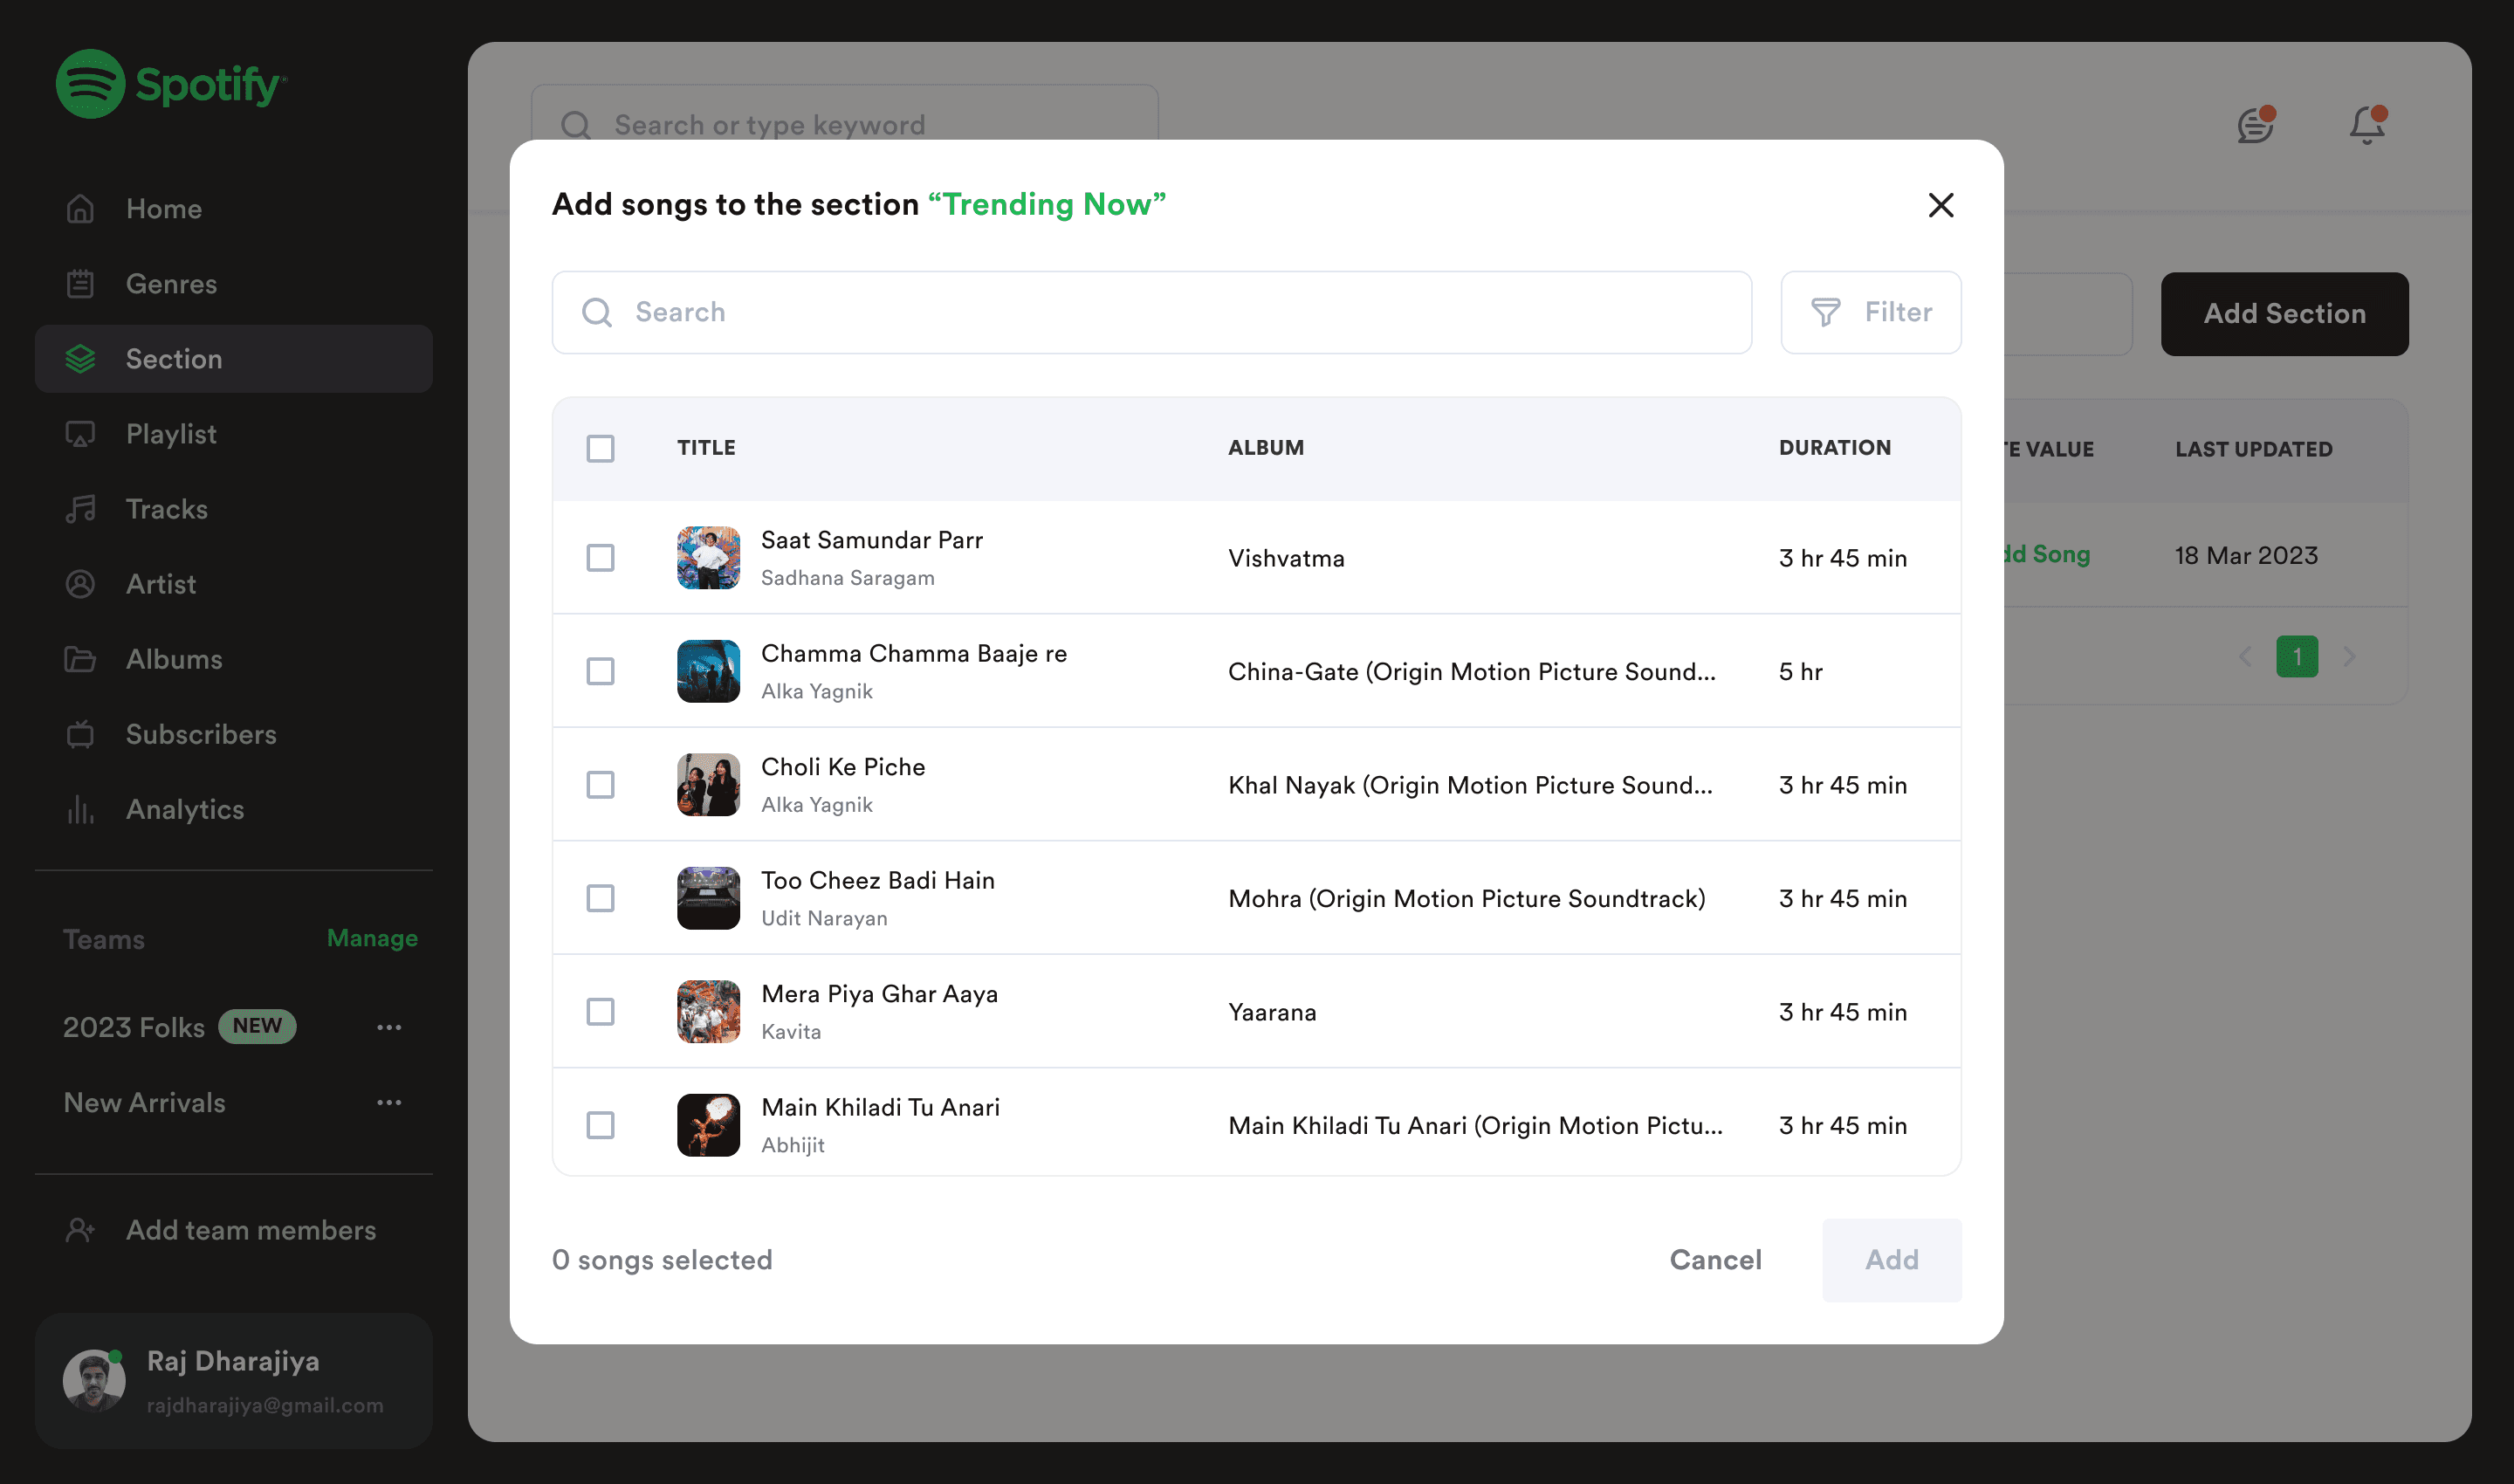Click the 5 hr duration value

[1800, 671]
